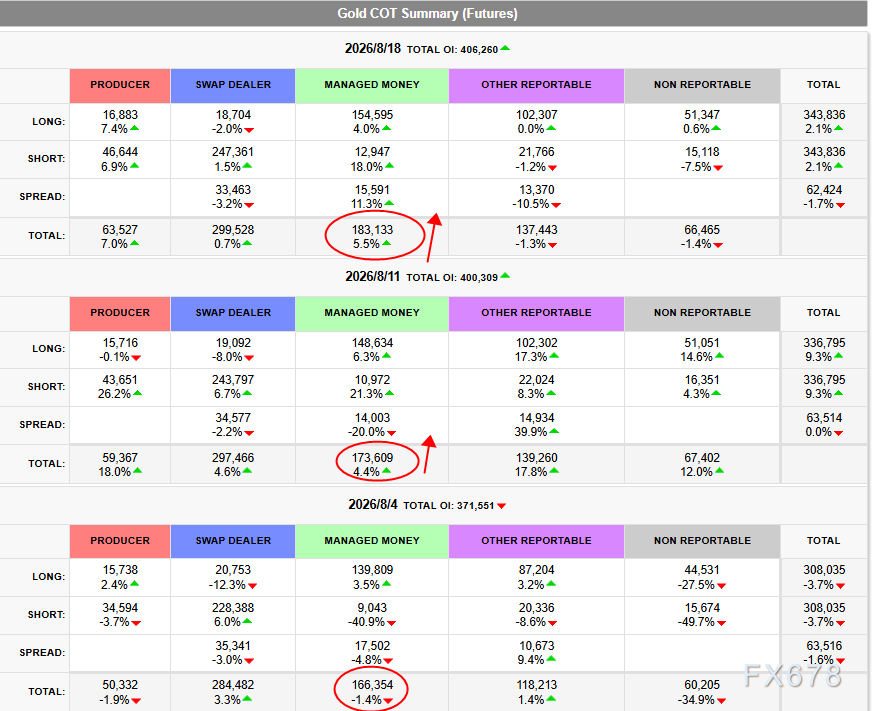Screen dimensions: 872x711
Task: Click Other Reportable short 21,766
Action: (x=536, y=152)
